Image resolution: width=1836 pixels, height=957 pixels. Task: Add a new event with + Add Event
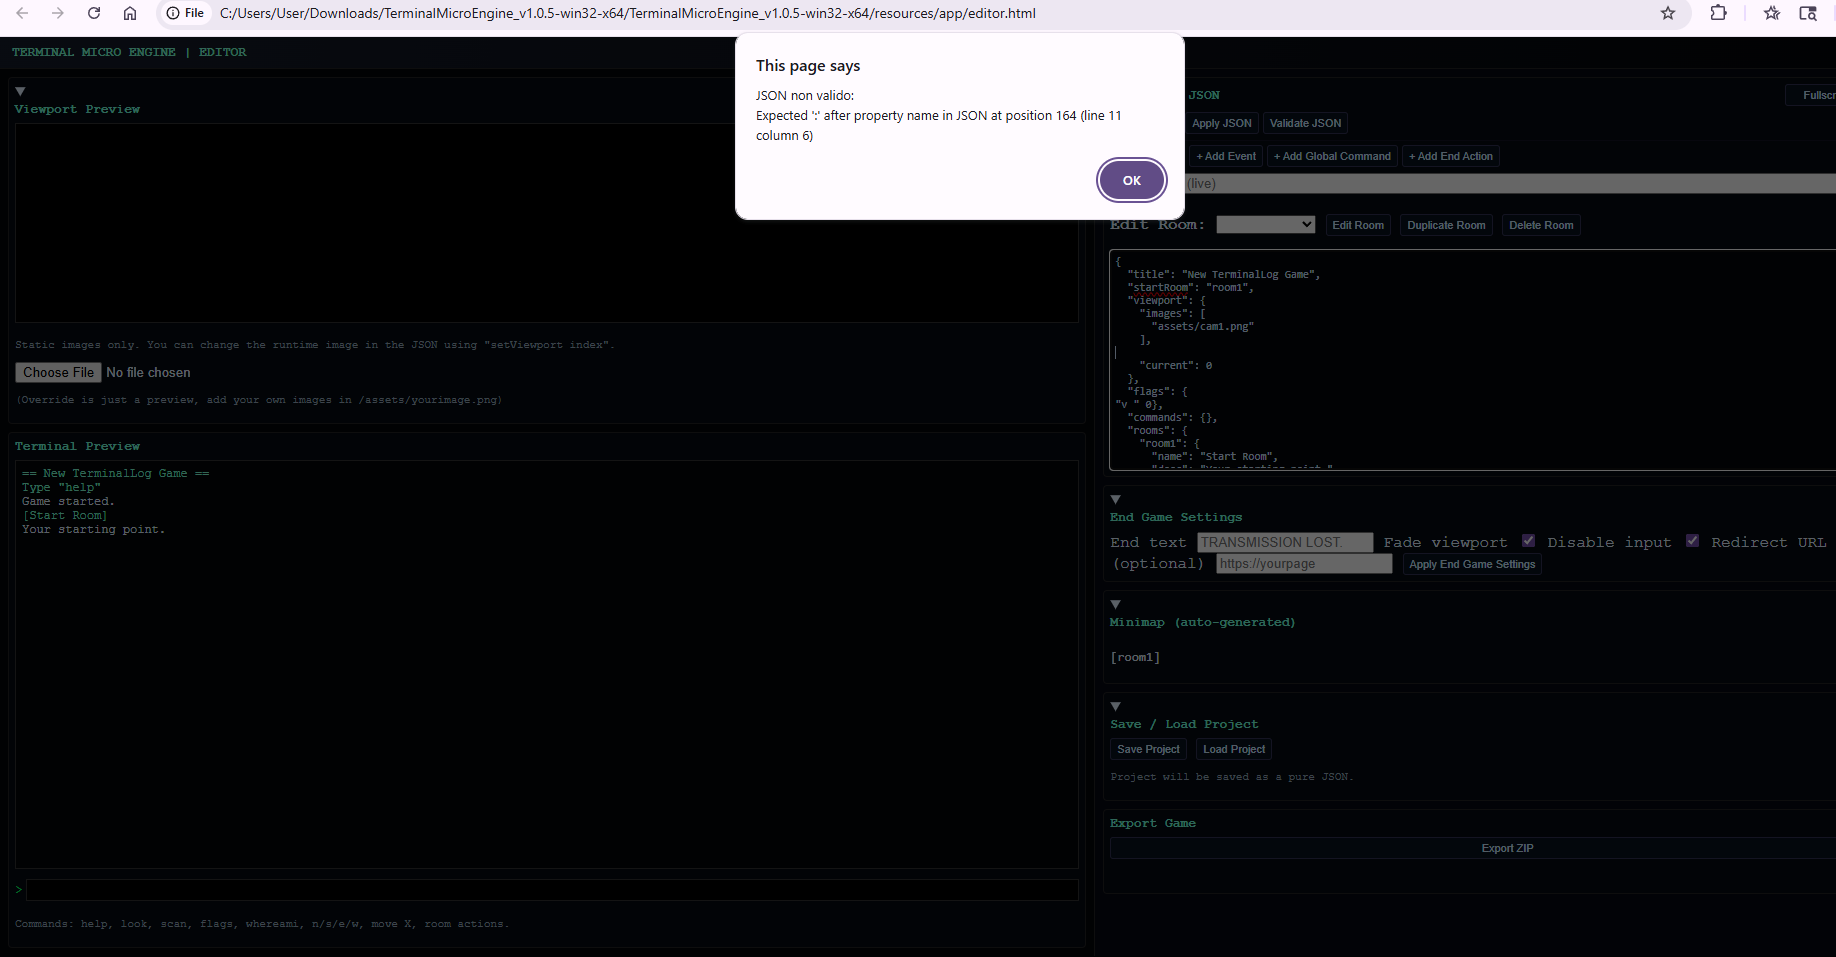coord(1226,156)
